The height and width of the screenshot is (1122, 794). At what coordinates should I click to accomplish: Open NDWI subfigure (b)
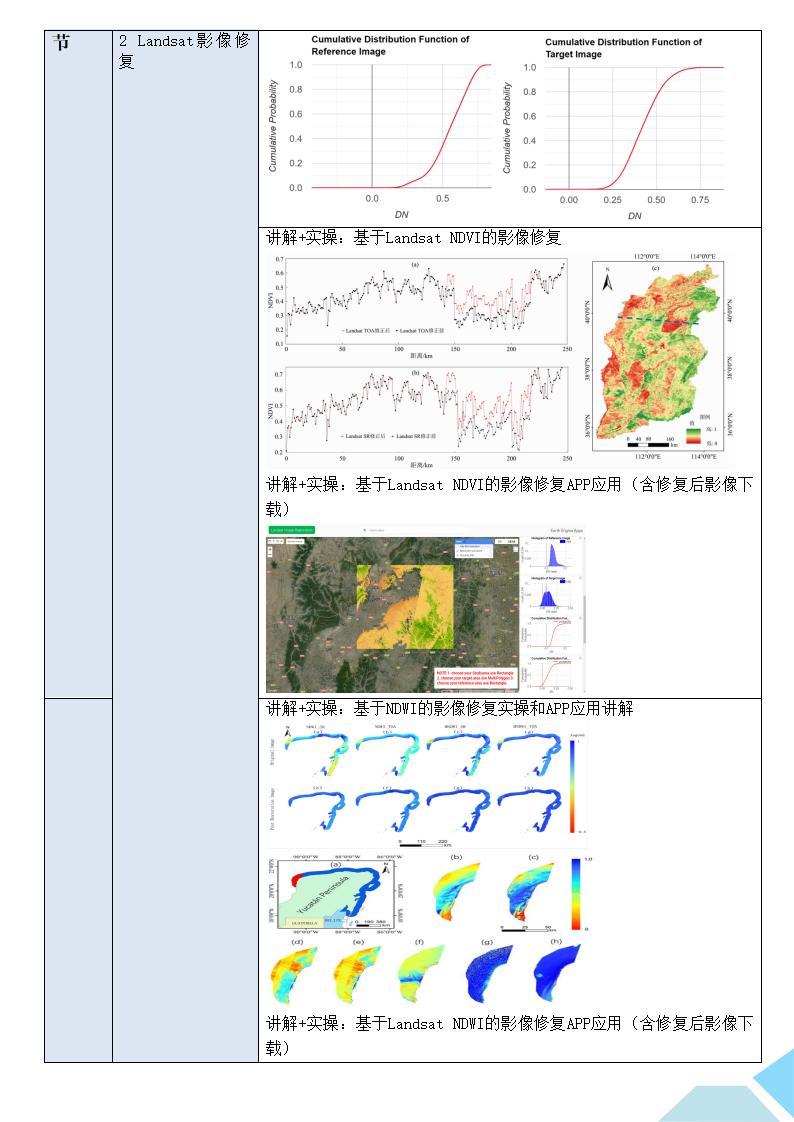(x=456, y=889)
